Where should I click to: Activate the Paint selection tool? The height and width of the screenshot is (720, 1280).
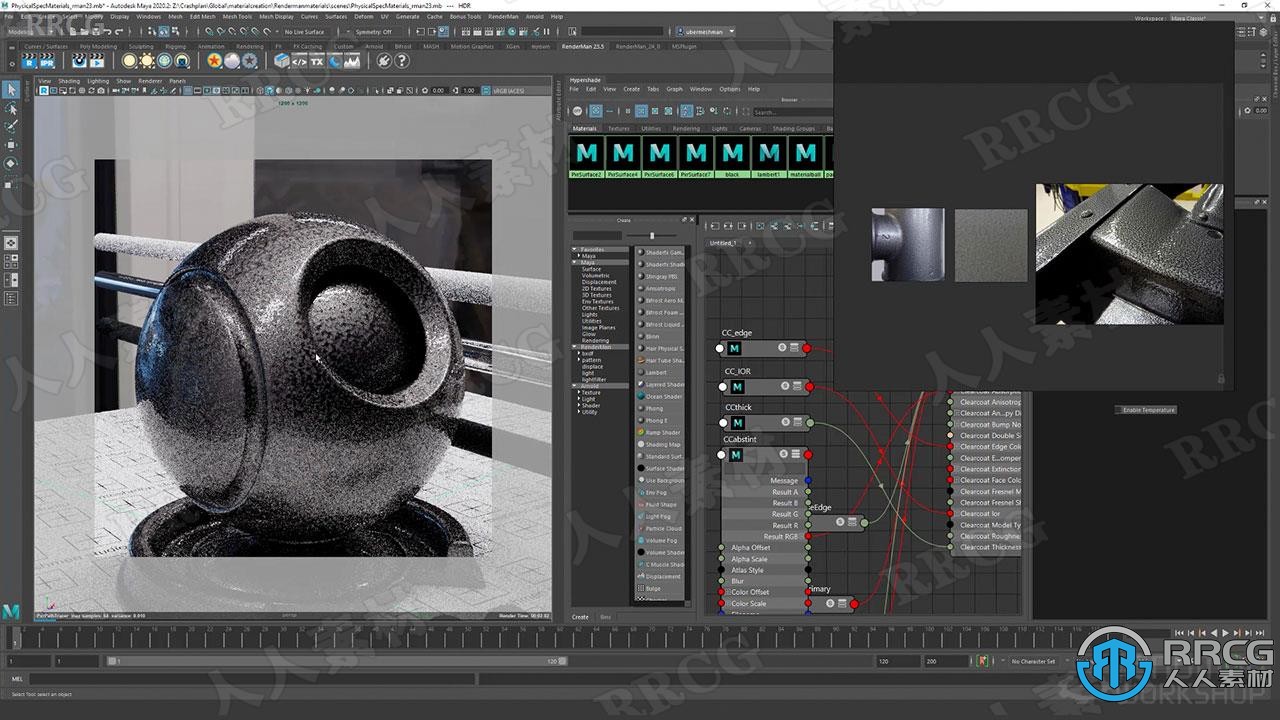point(11,126)
